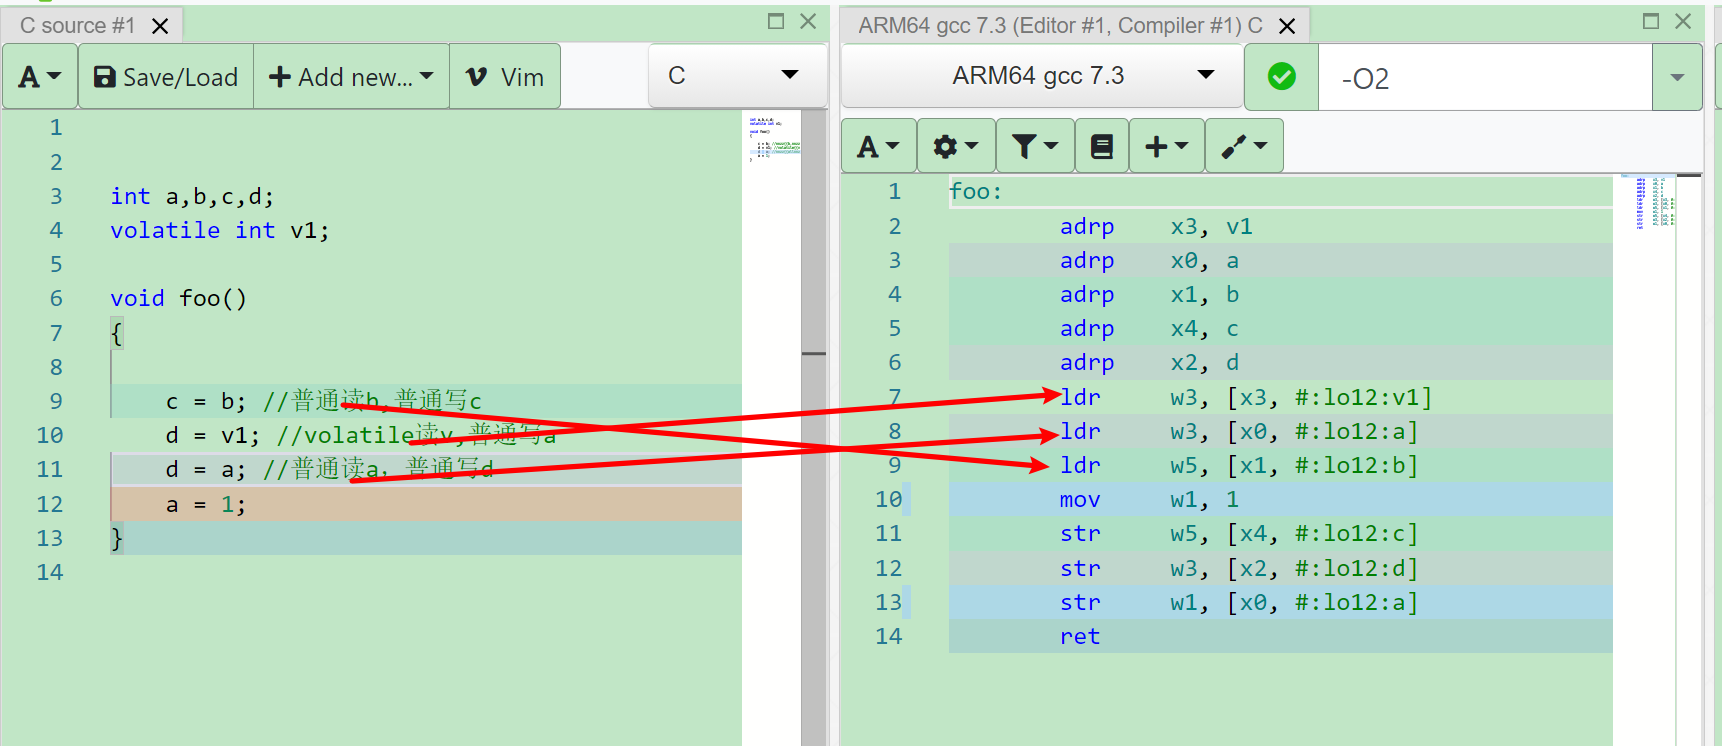Close the ARM64 gcc 7.3 compiler tab
Viewport: 1722px width, 746px height.
click(x=1287, y=26)
